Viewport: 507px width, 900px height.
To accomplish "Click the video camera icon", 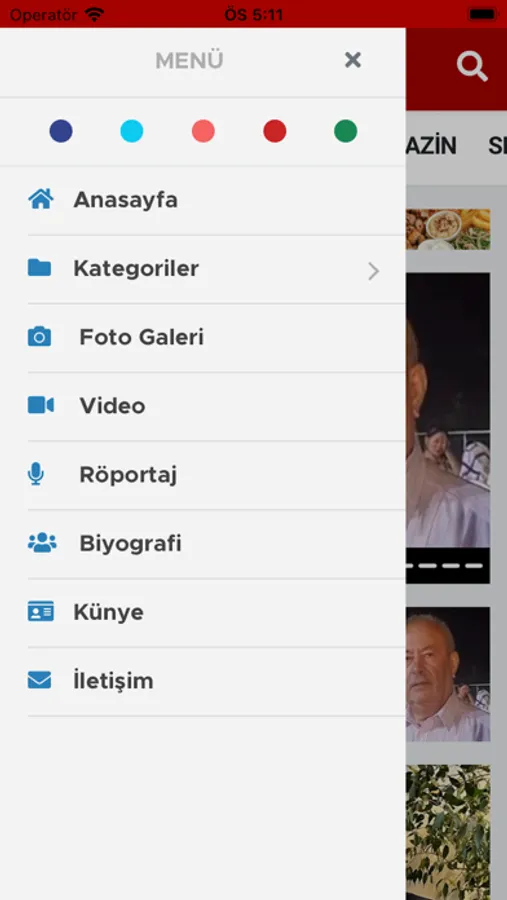I will [x=41, y=405].
